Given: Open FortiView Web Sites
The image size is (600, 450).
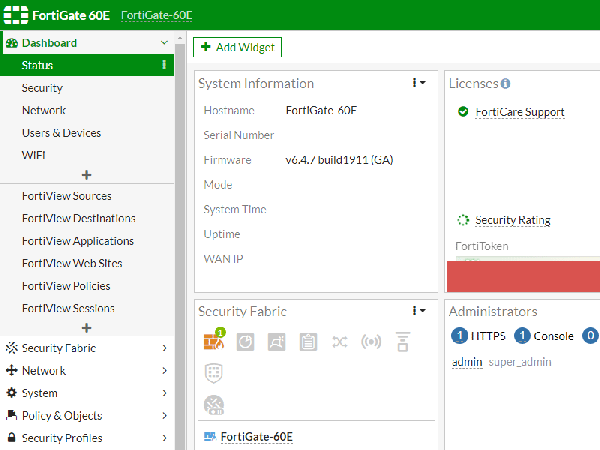Looking at the screenshot, I should pyautogui.click(x=72, y=263).
